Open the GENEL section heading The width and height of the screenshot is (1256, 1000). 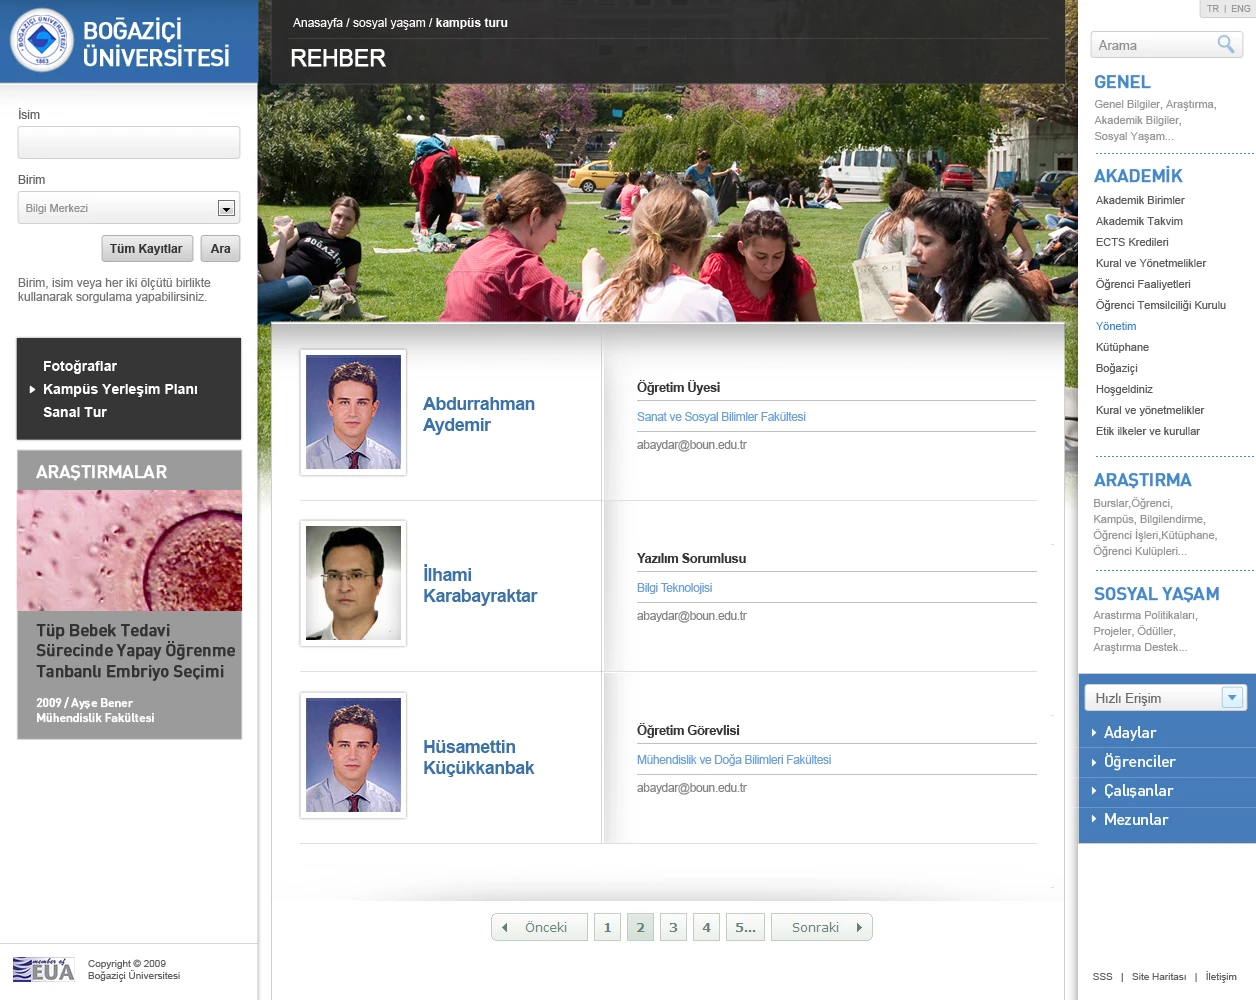[1122, 82]
